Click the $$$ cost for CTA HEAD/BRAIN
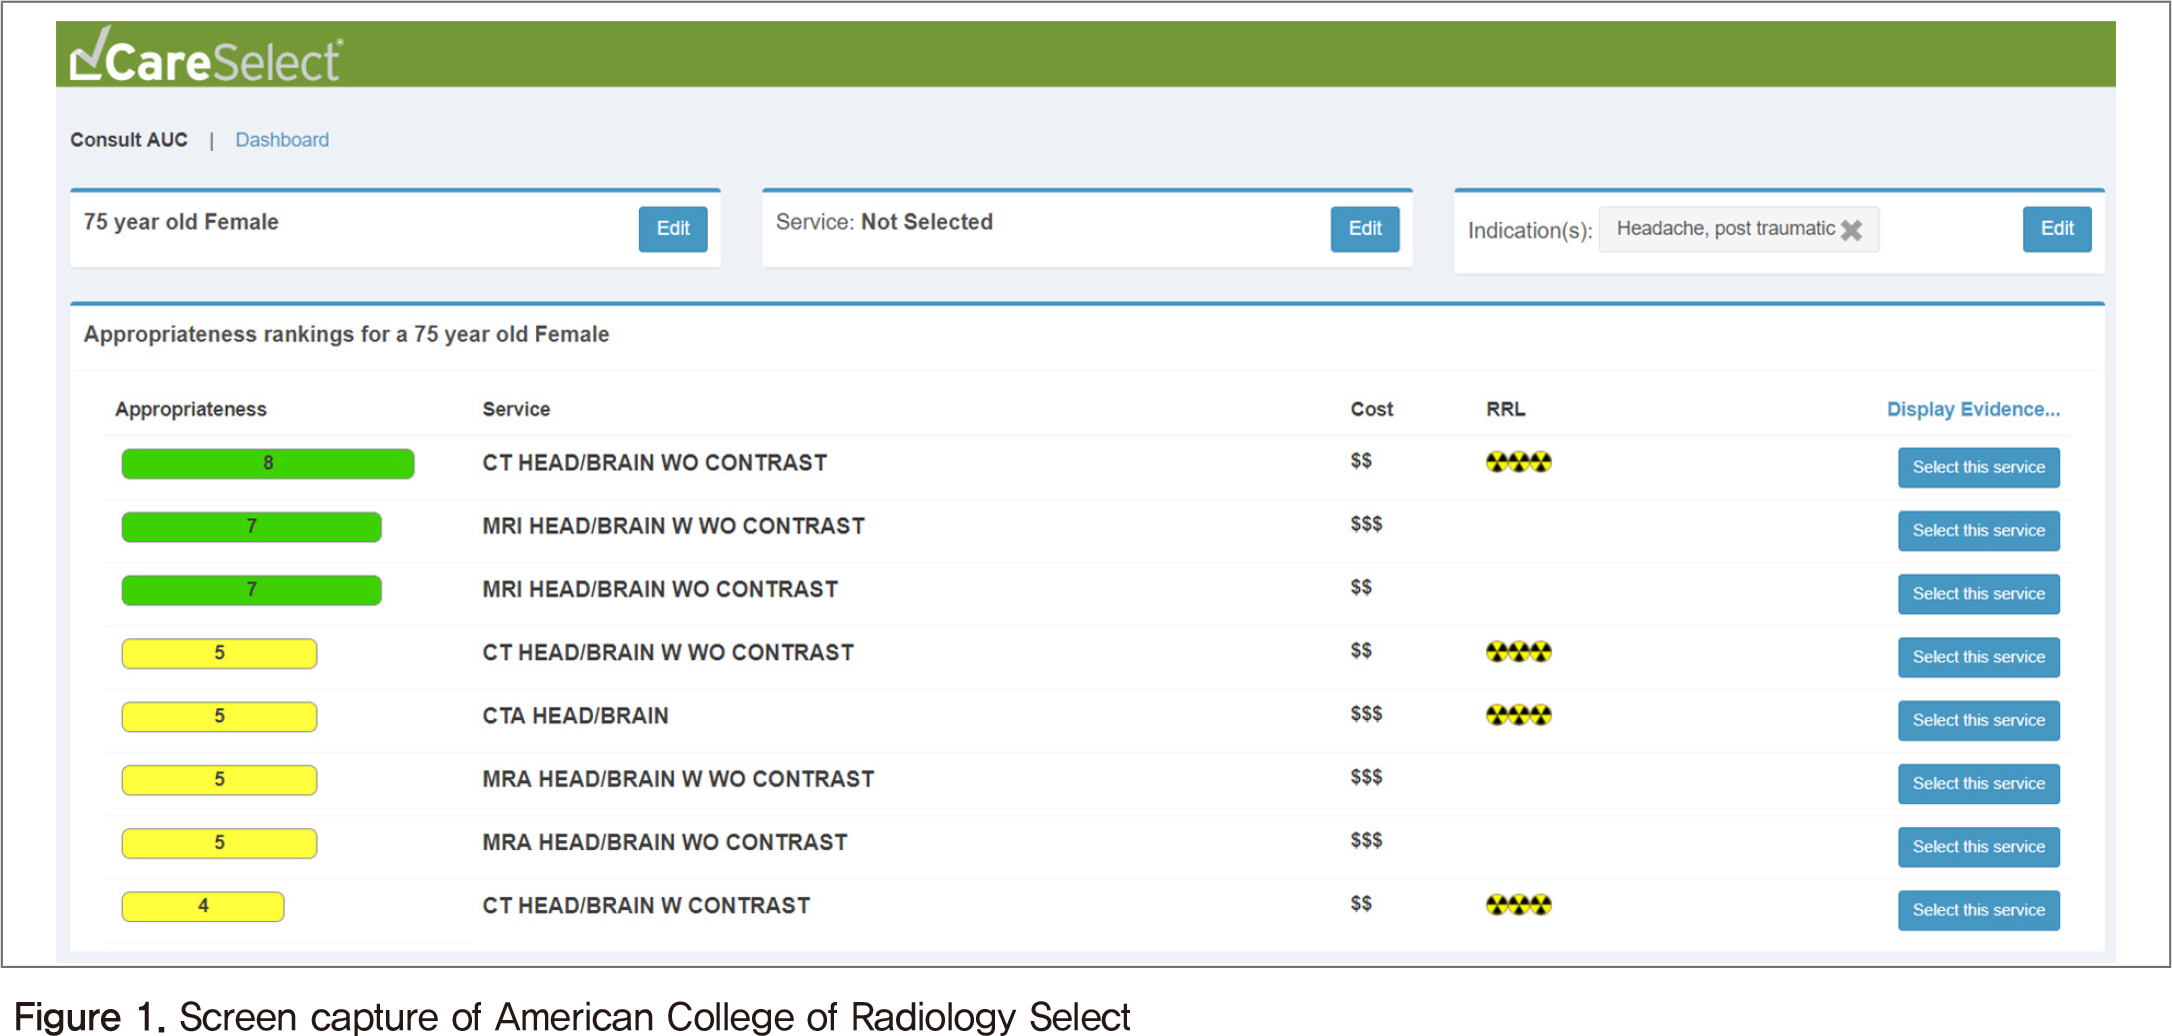This screenshot has height=1036, width=2172. 1366,713
